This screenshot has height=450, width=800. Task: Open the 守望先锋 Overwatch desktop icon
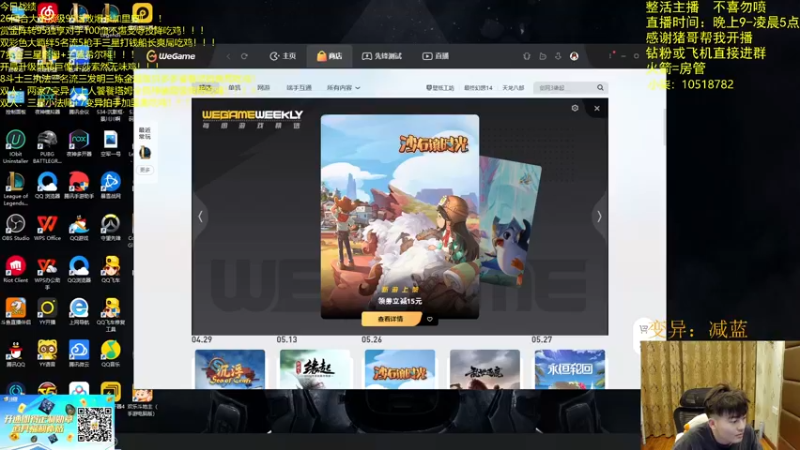(110, 227)
